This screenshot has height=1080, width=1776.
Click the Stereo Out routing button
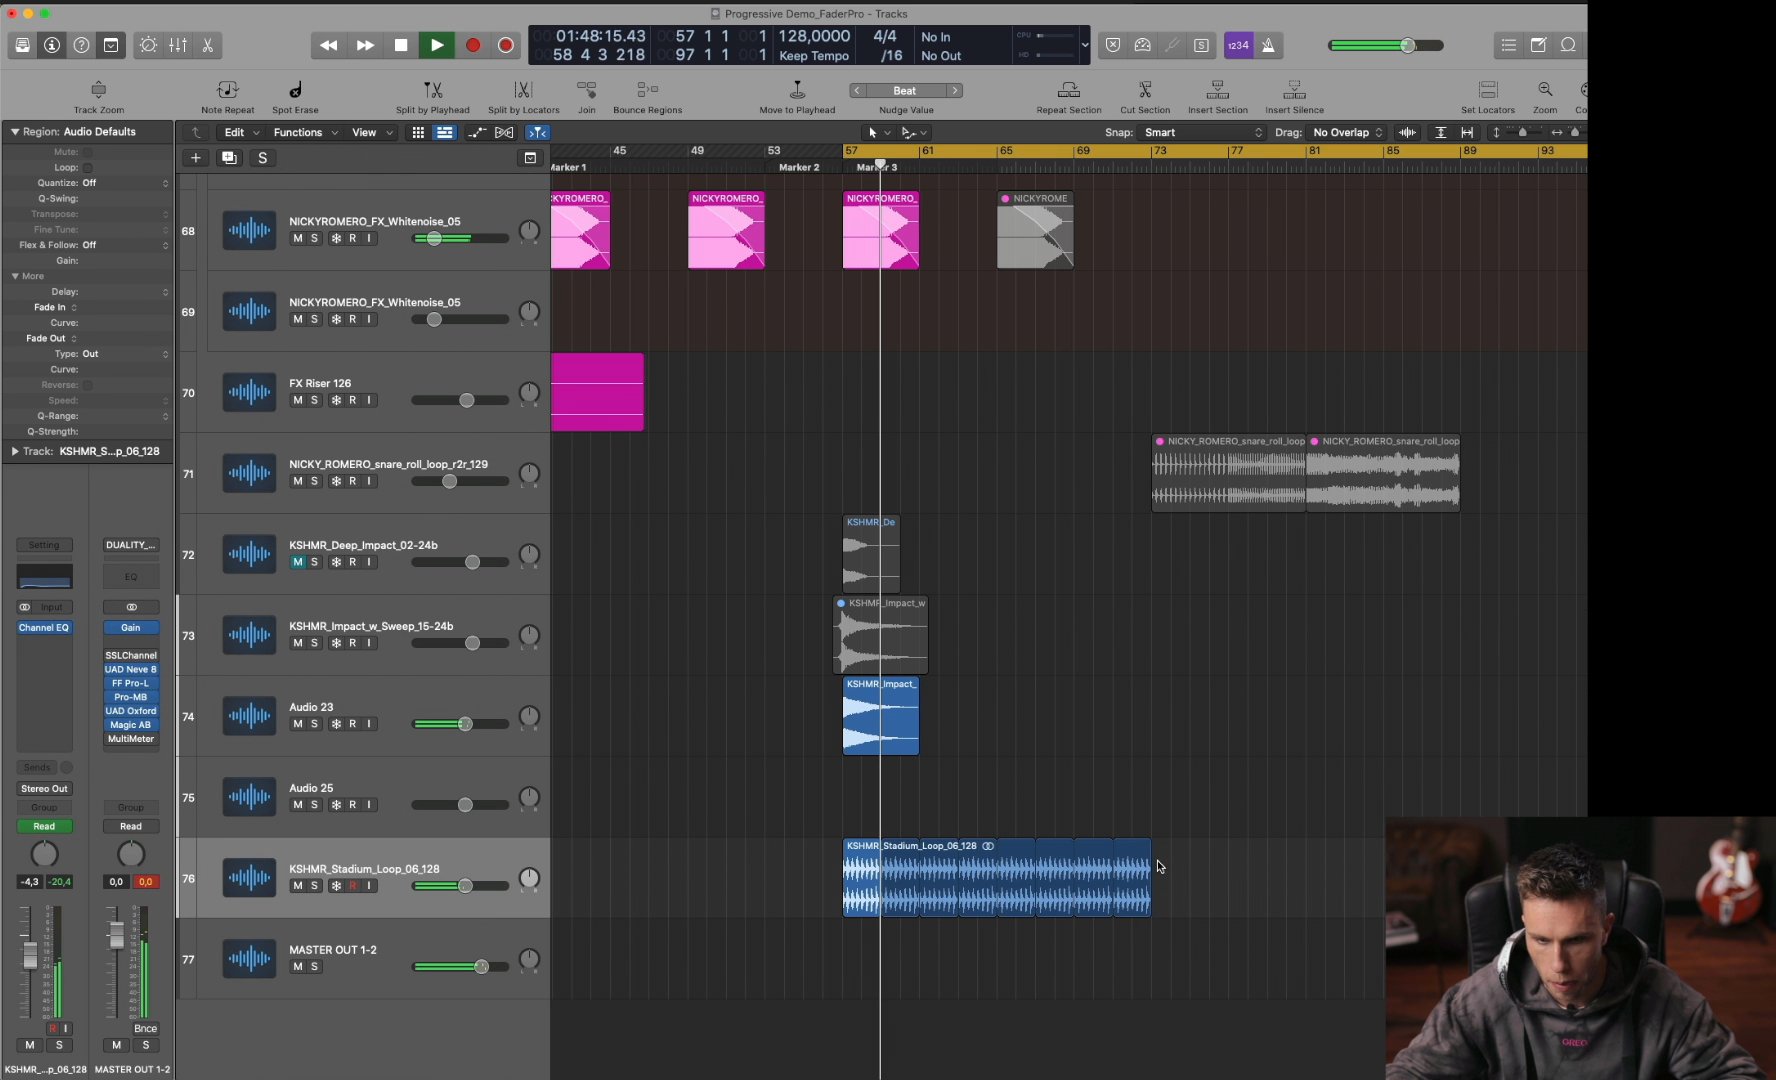(x=44, y=788)
